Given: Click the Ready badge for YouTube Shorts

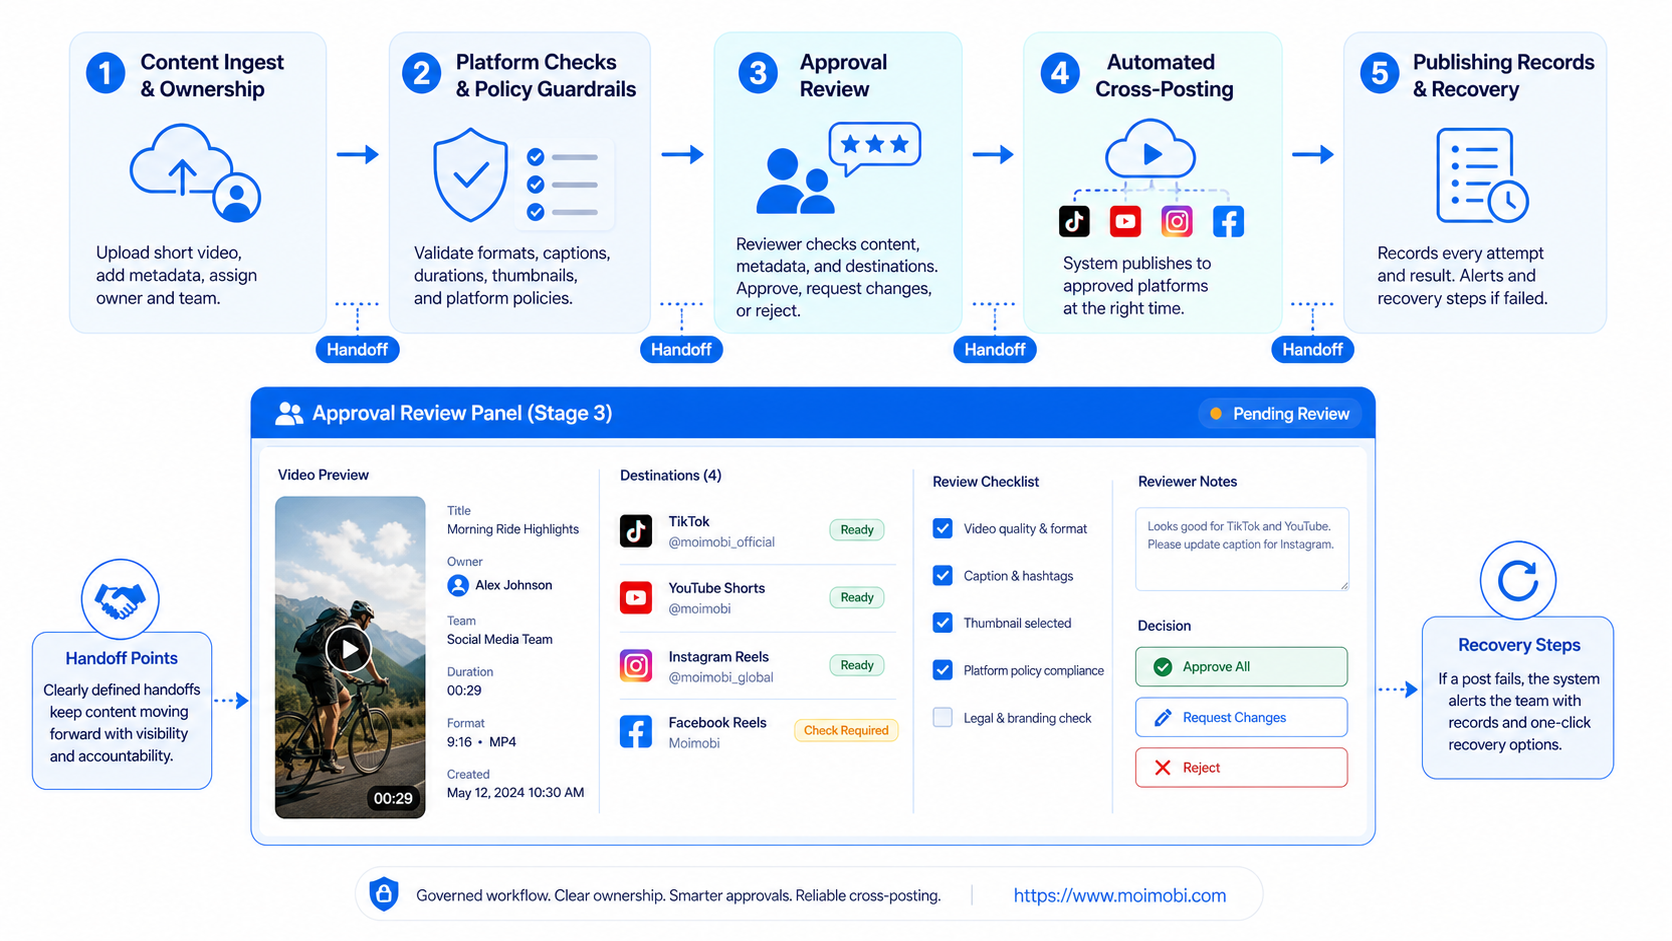Looking at the screenshot, I should pyautogui.click(x=857, y=597).
